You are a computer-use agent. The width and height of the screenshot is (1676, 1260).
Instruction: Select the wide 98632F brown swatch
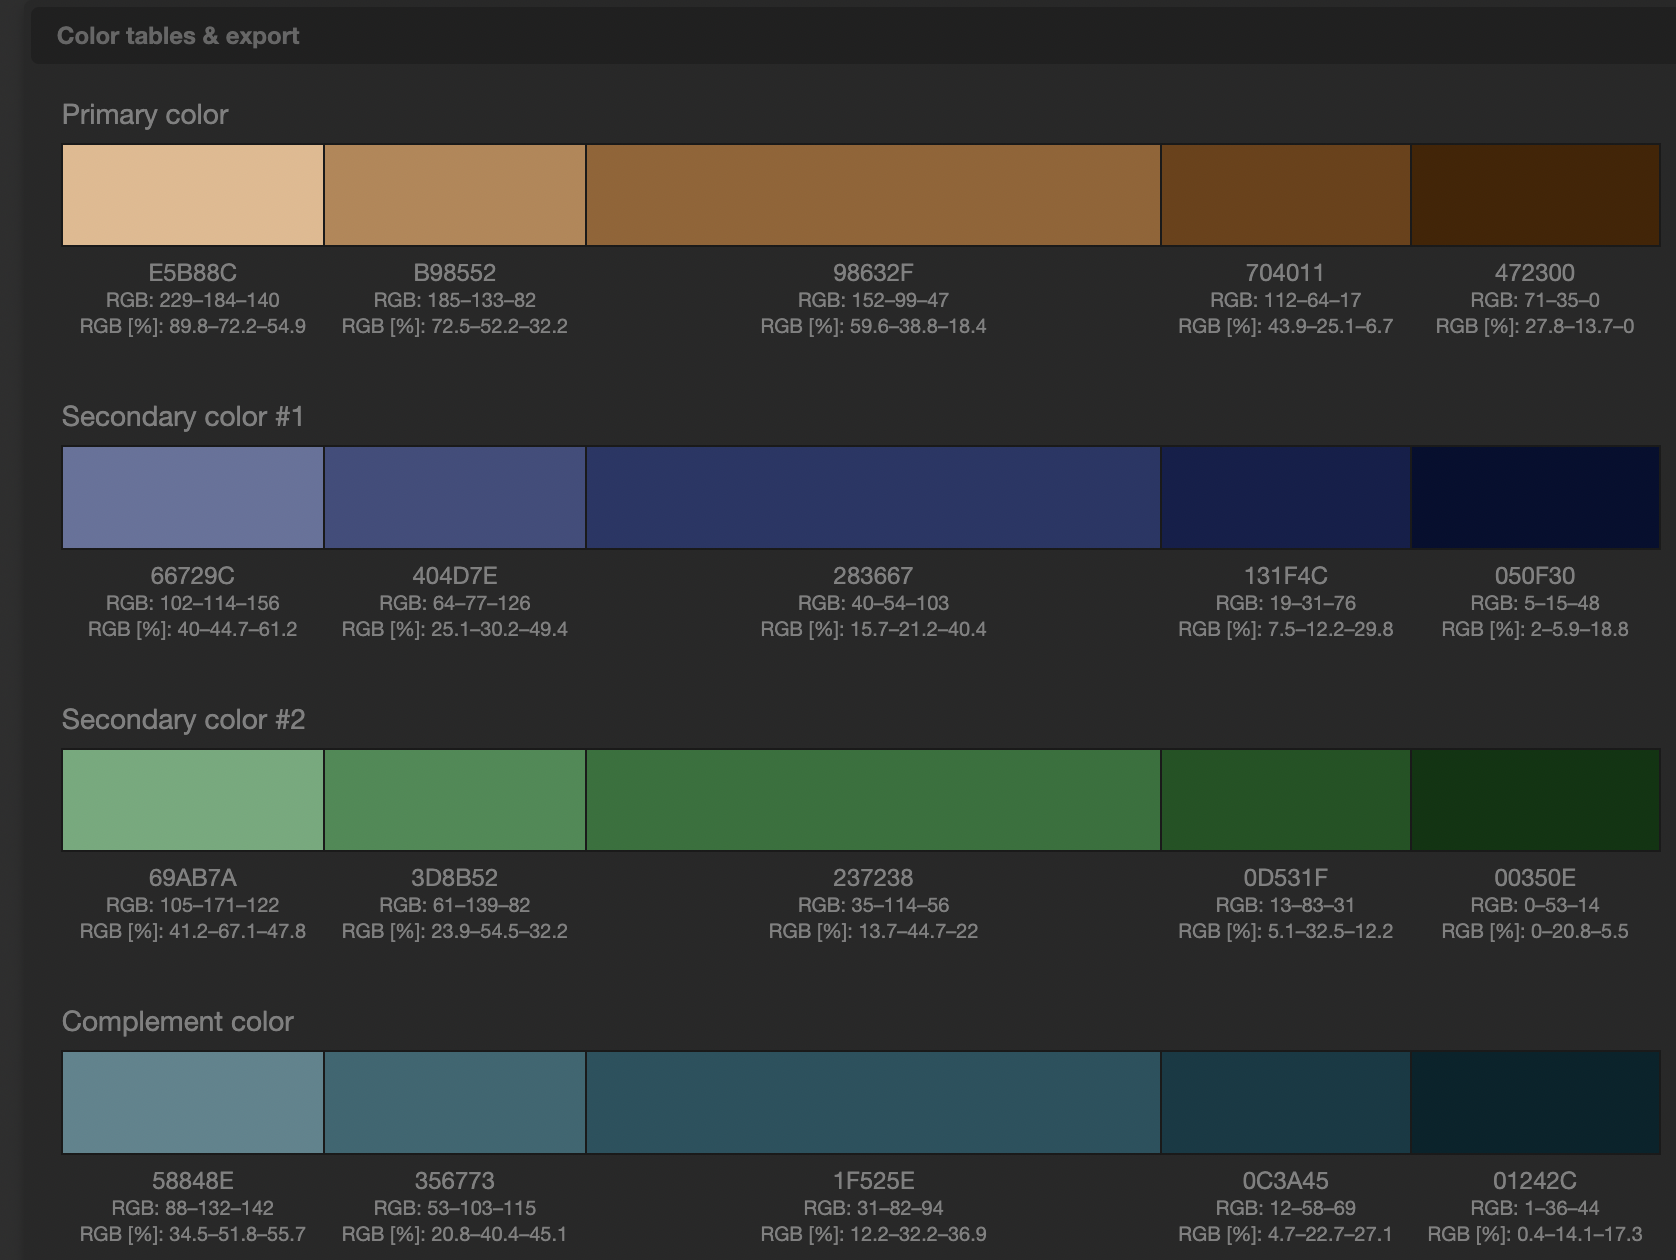[872, 194]
